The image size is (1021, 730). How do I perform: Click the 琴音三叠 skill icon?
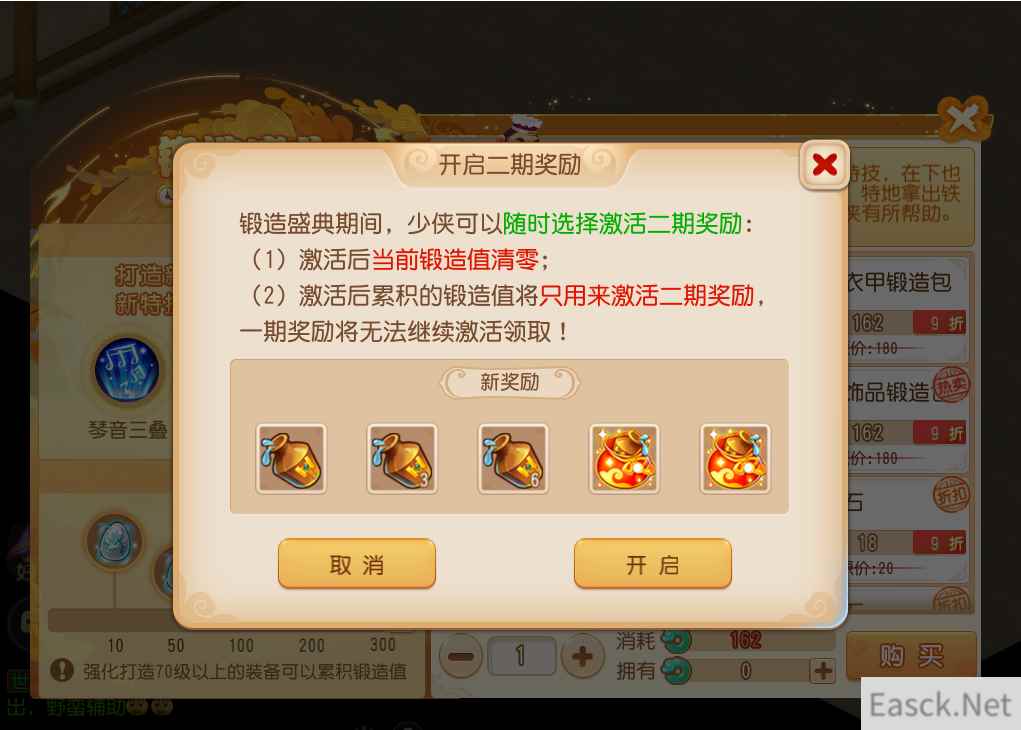point(127,369)
